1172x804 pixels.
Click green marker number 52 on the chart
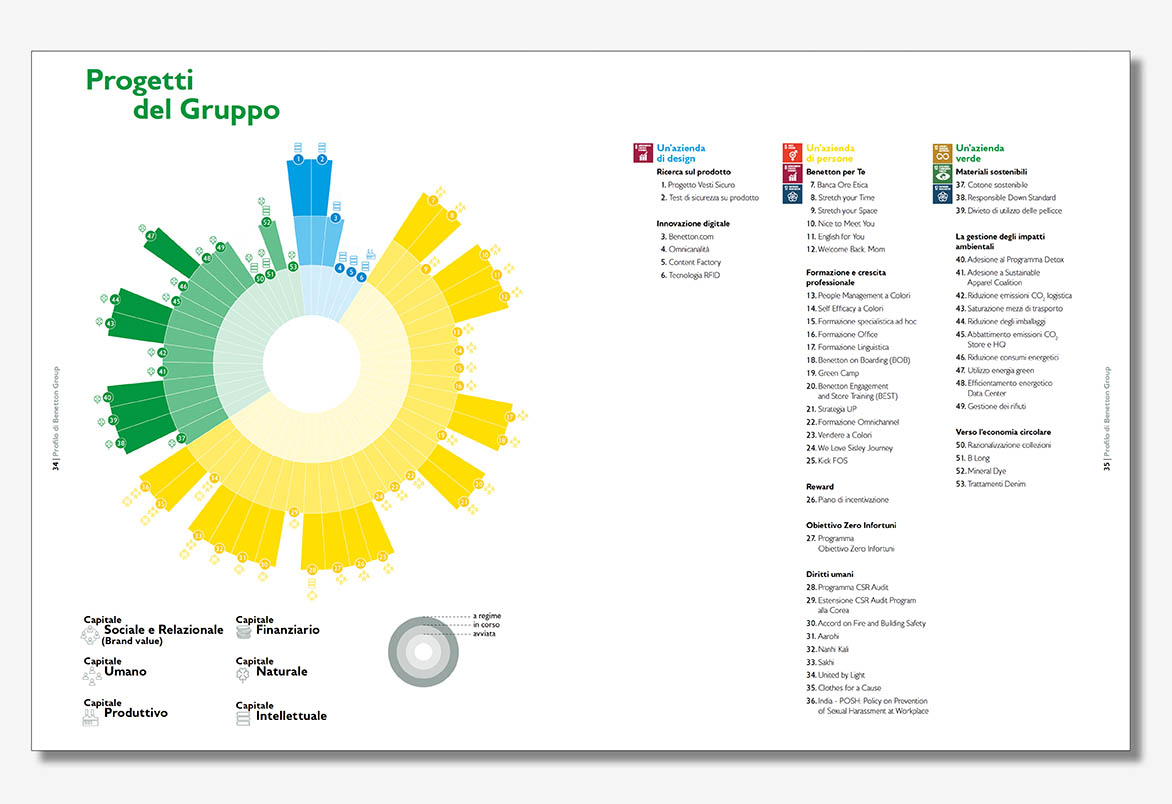point(267,223)
